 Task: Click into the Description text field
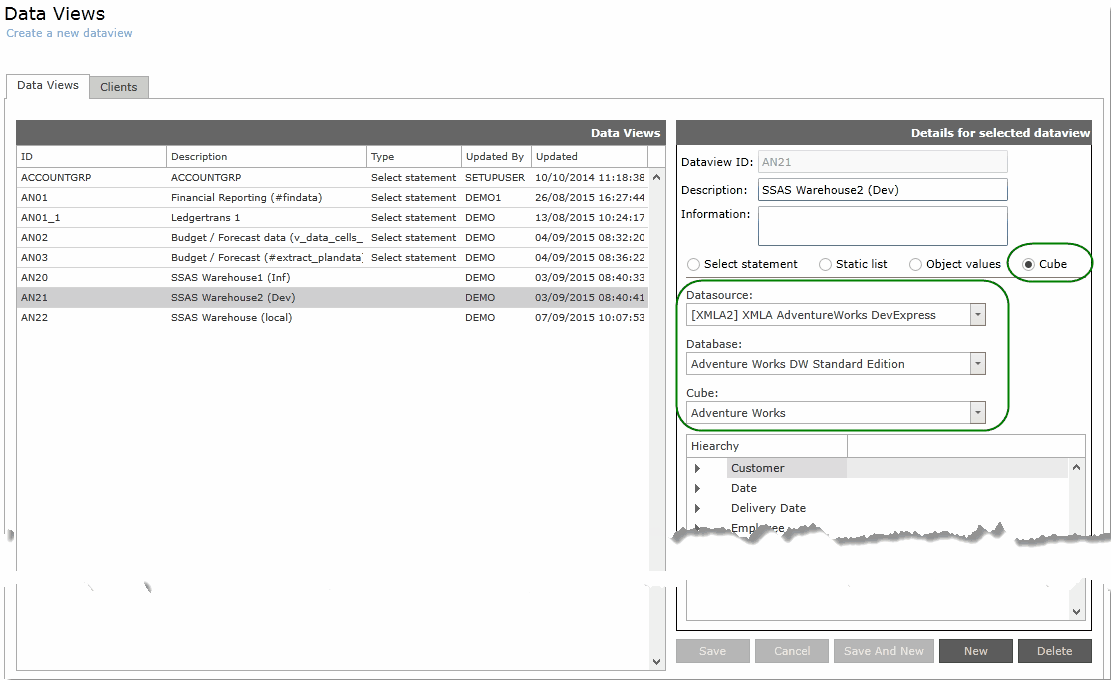tap(882, 190)
